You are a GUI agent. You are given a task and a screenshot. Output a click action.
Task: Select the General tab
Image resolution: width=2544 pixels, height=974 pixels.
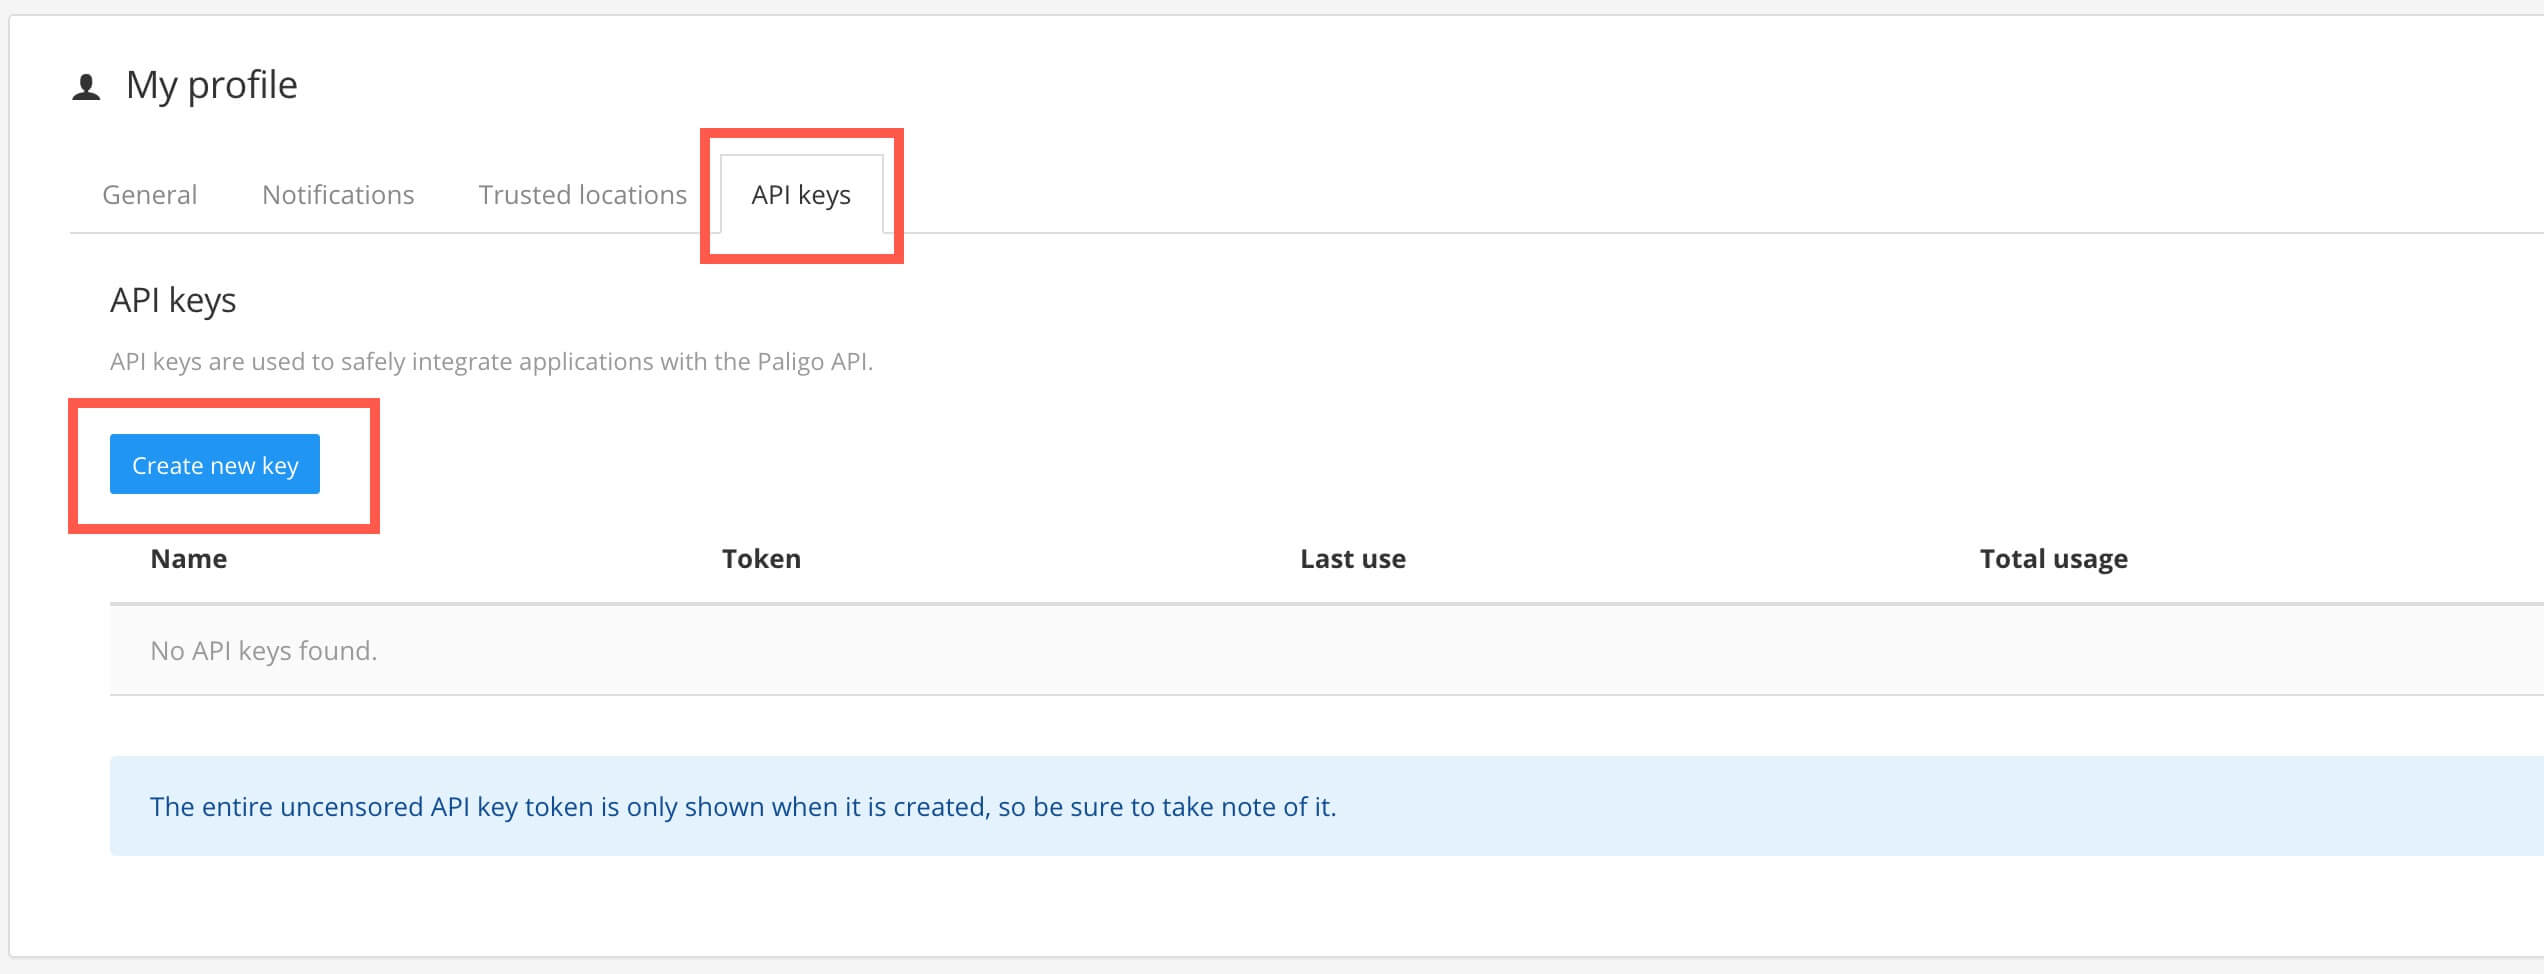click(x=149, y=194)
